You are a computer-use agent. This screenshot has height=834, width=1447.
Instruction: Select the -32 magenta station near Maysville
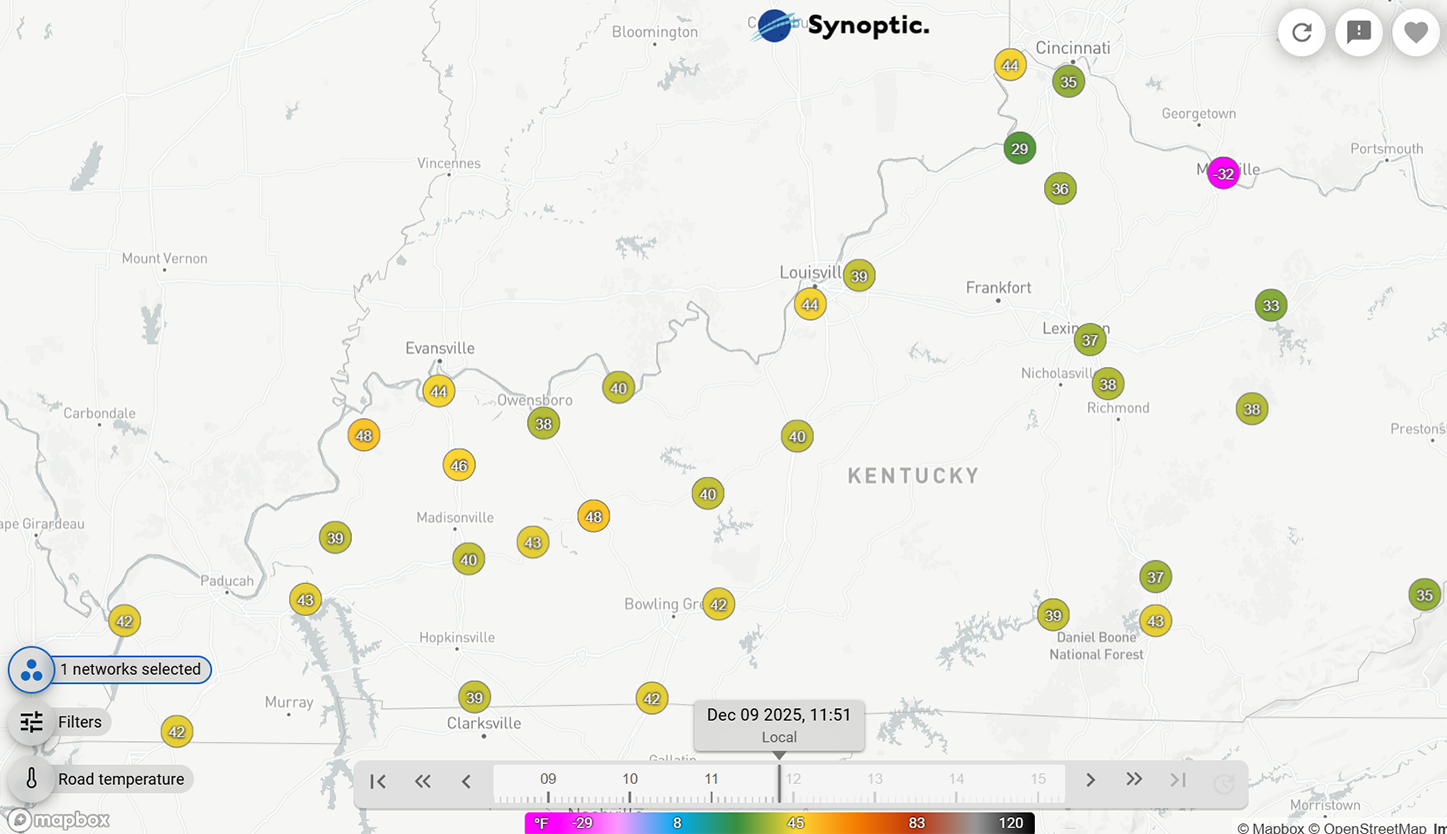[1223, 173]
